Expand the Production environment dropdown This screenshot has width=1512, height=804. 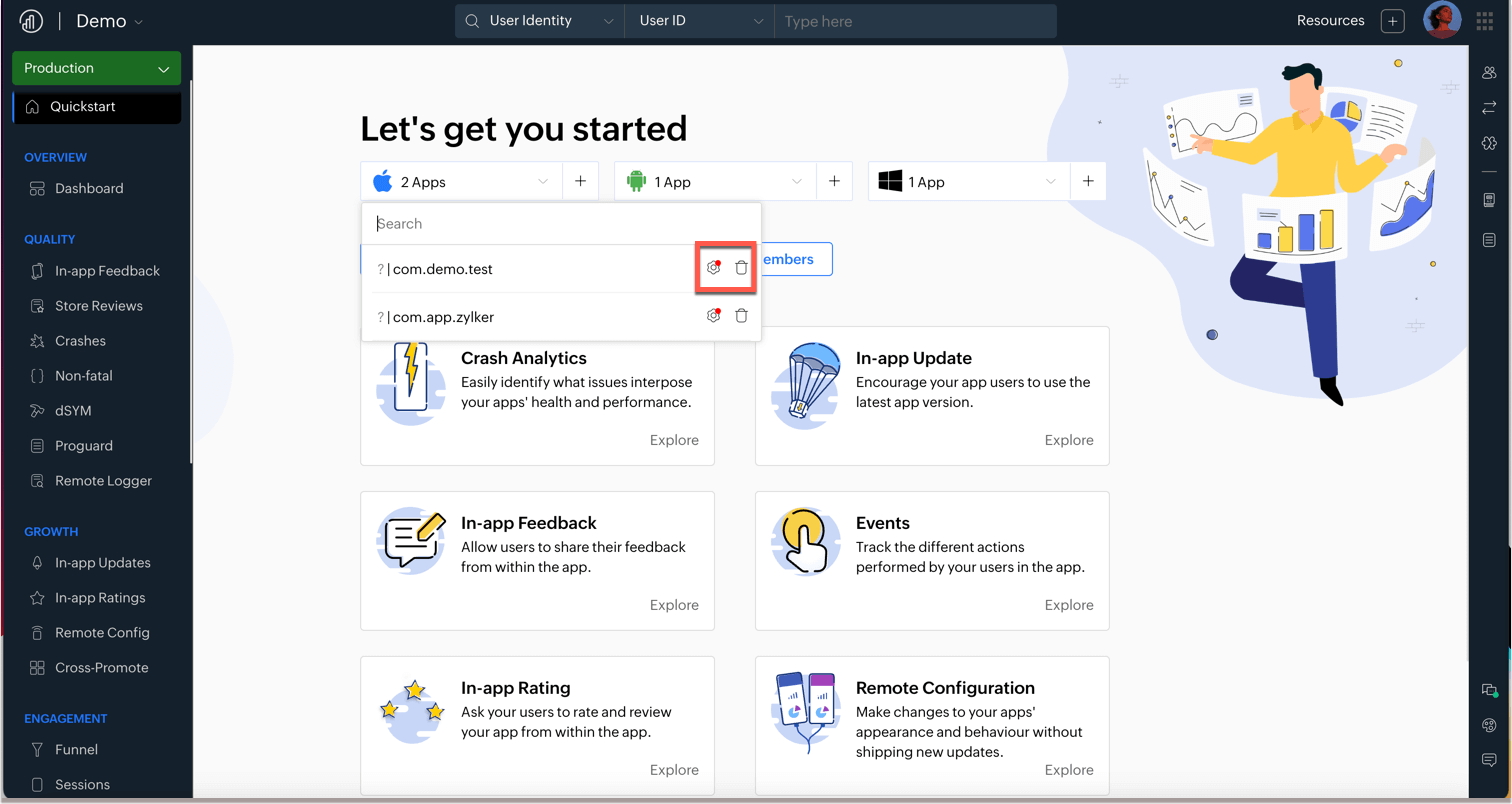(97, 68)
